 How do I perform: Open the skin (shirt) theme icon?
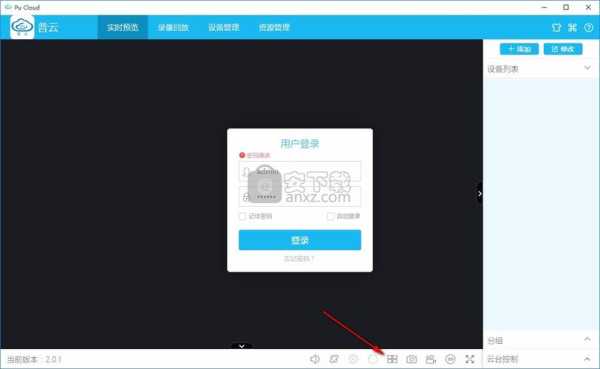[x=556, y=27]
